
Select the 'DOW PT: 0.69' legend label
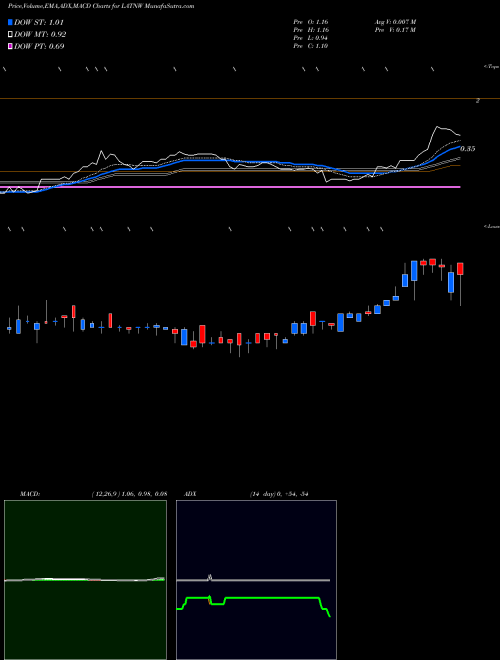39,46
